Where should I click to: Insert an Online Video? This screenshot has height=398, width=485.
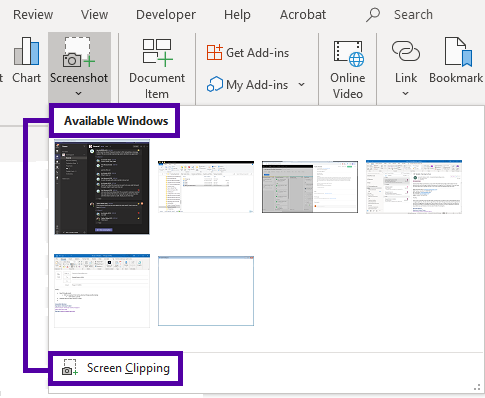click(348, 69)
